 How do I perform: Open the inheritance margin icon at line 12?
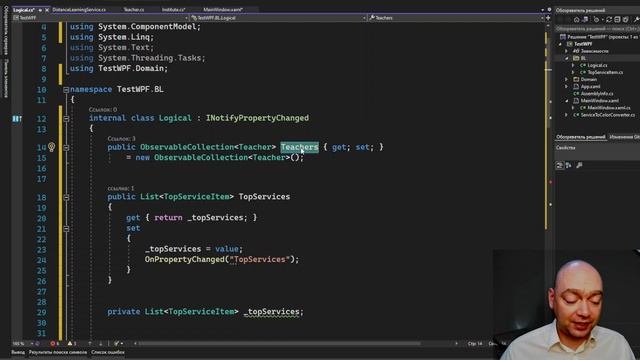coord(16,119)
